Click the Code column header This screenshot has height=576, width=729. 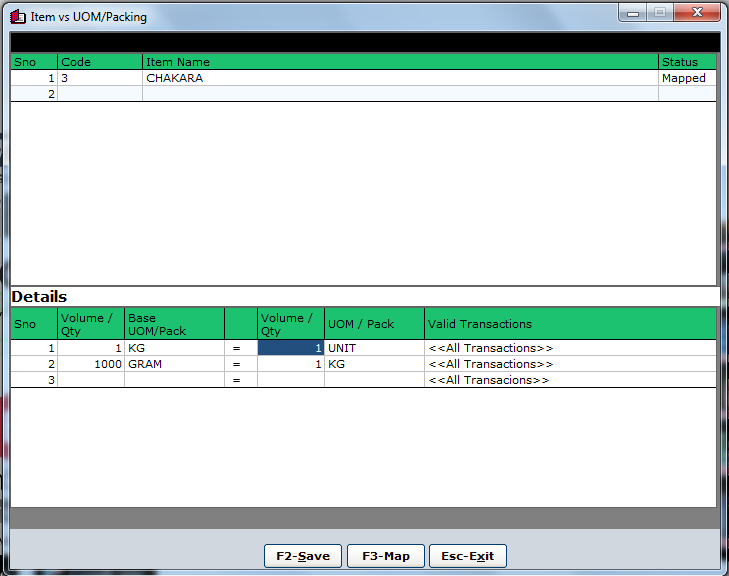[99, 62]
